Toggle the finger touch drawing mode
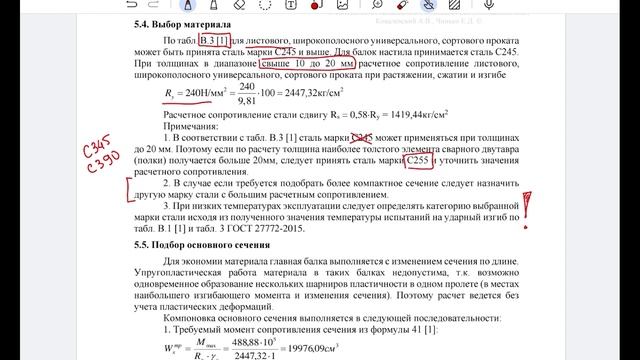Screen dimensions: 640x360 click(429, 4)
